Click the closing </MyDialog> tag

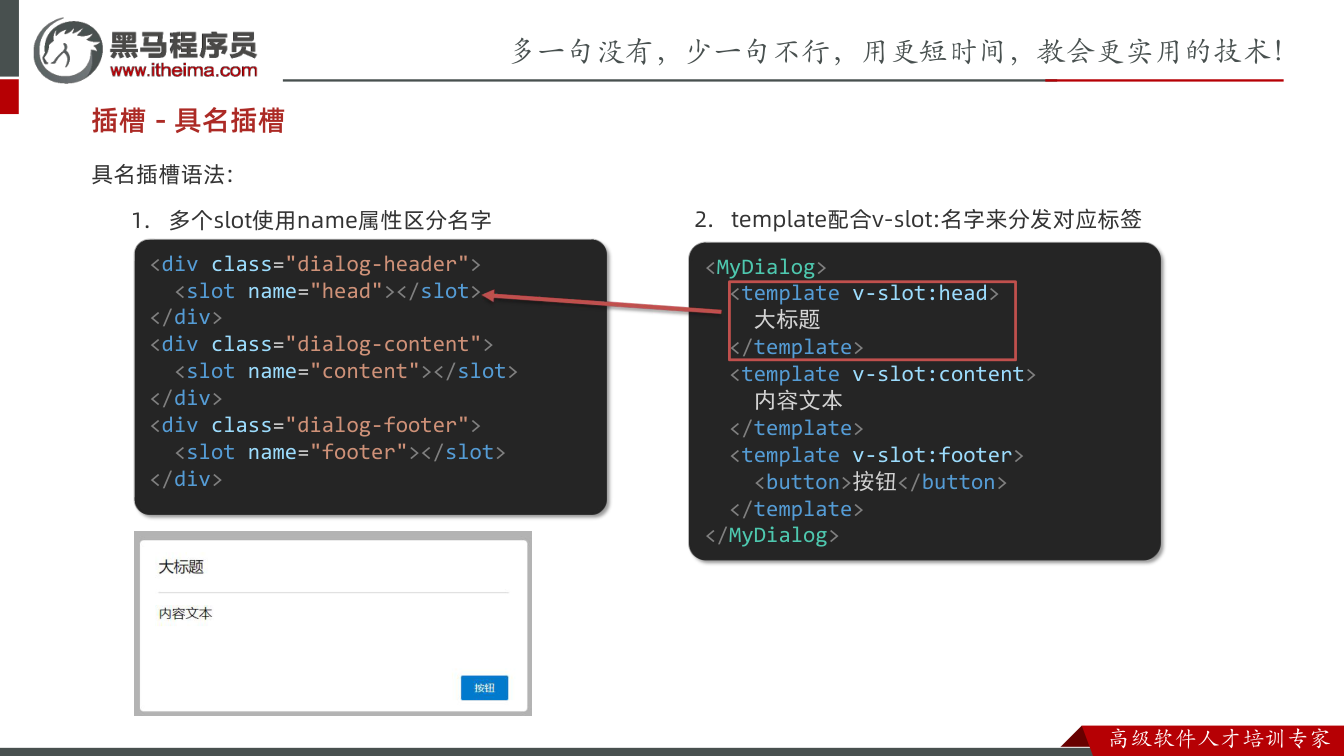(772, 535)
